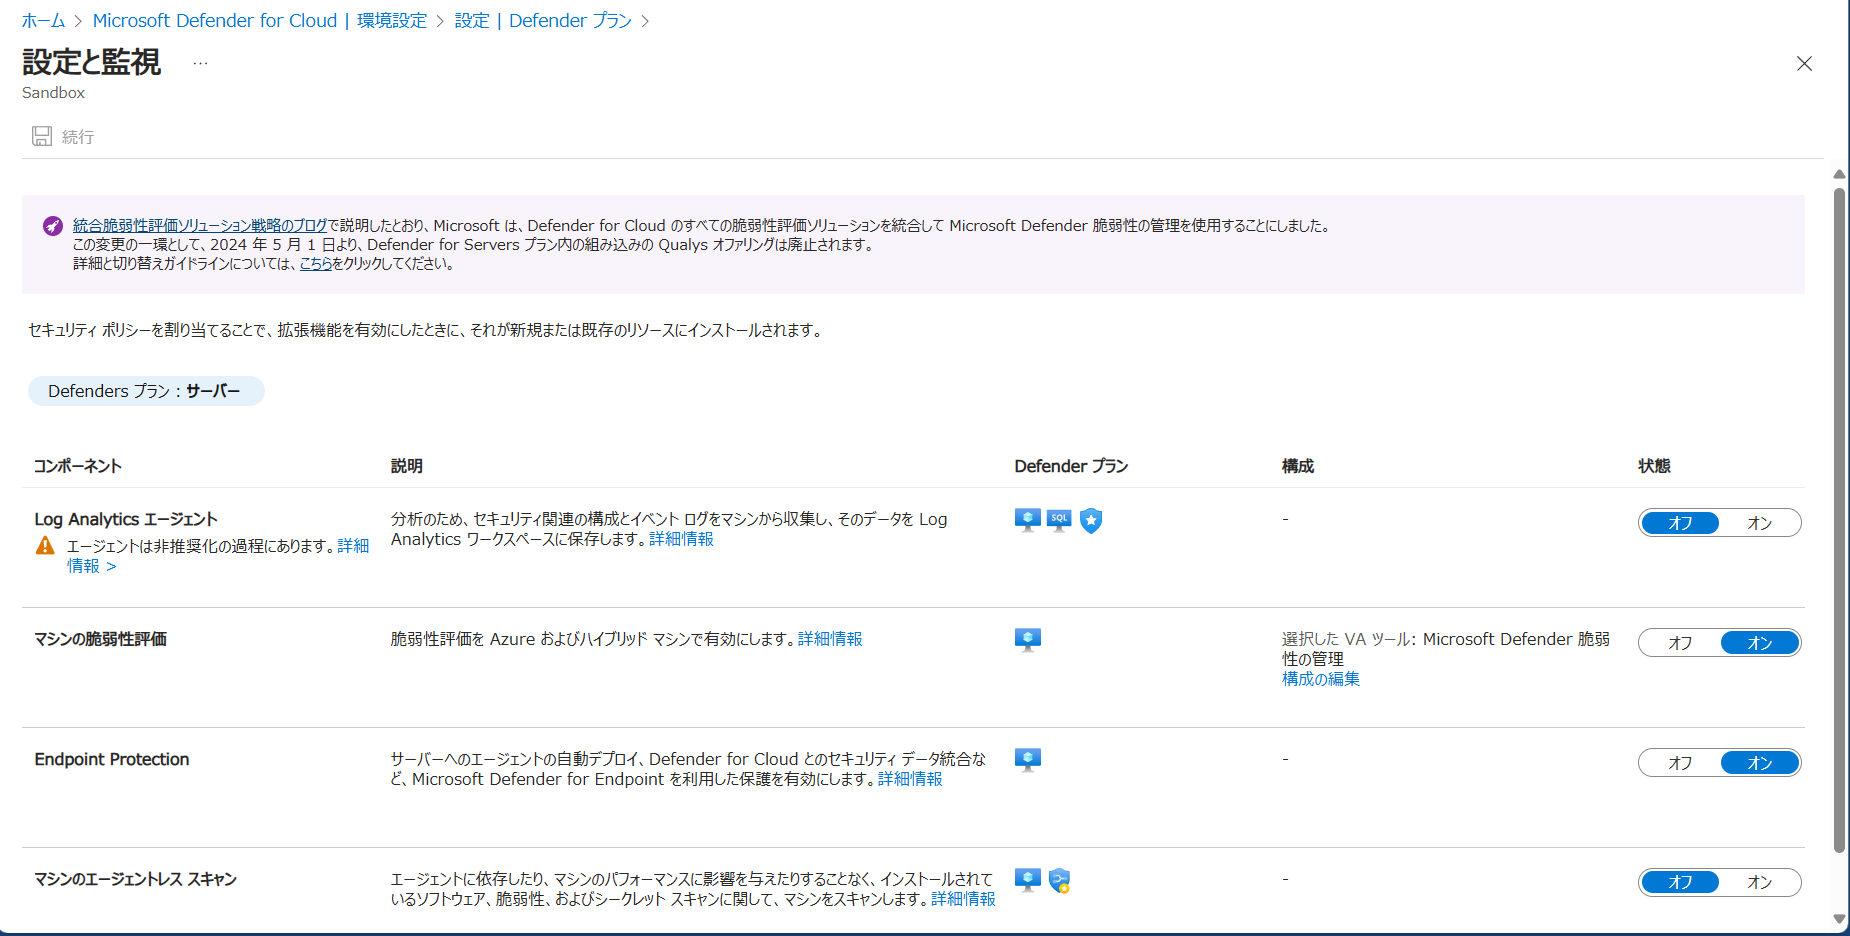
Task: Turn on Log Analytics エージェント toggle
Action: point(1759,523)
